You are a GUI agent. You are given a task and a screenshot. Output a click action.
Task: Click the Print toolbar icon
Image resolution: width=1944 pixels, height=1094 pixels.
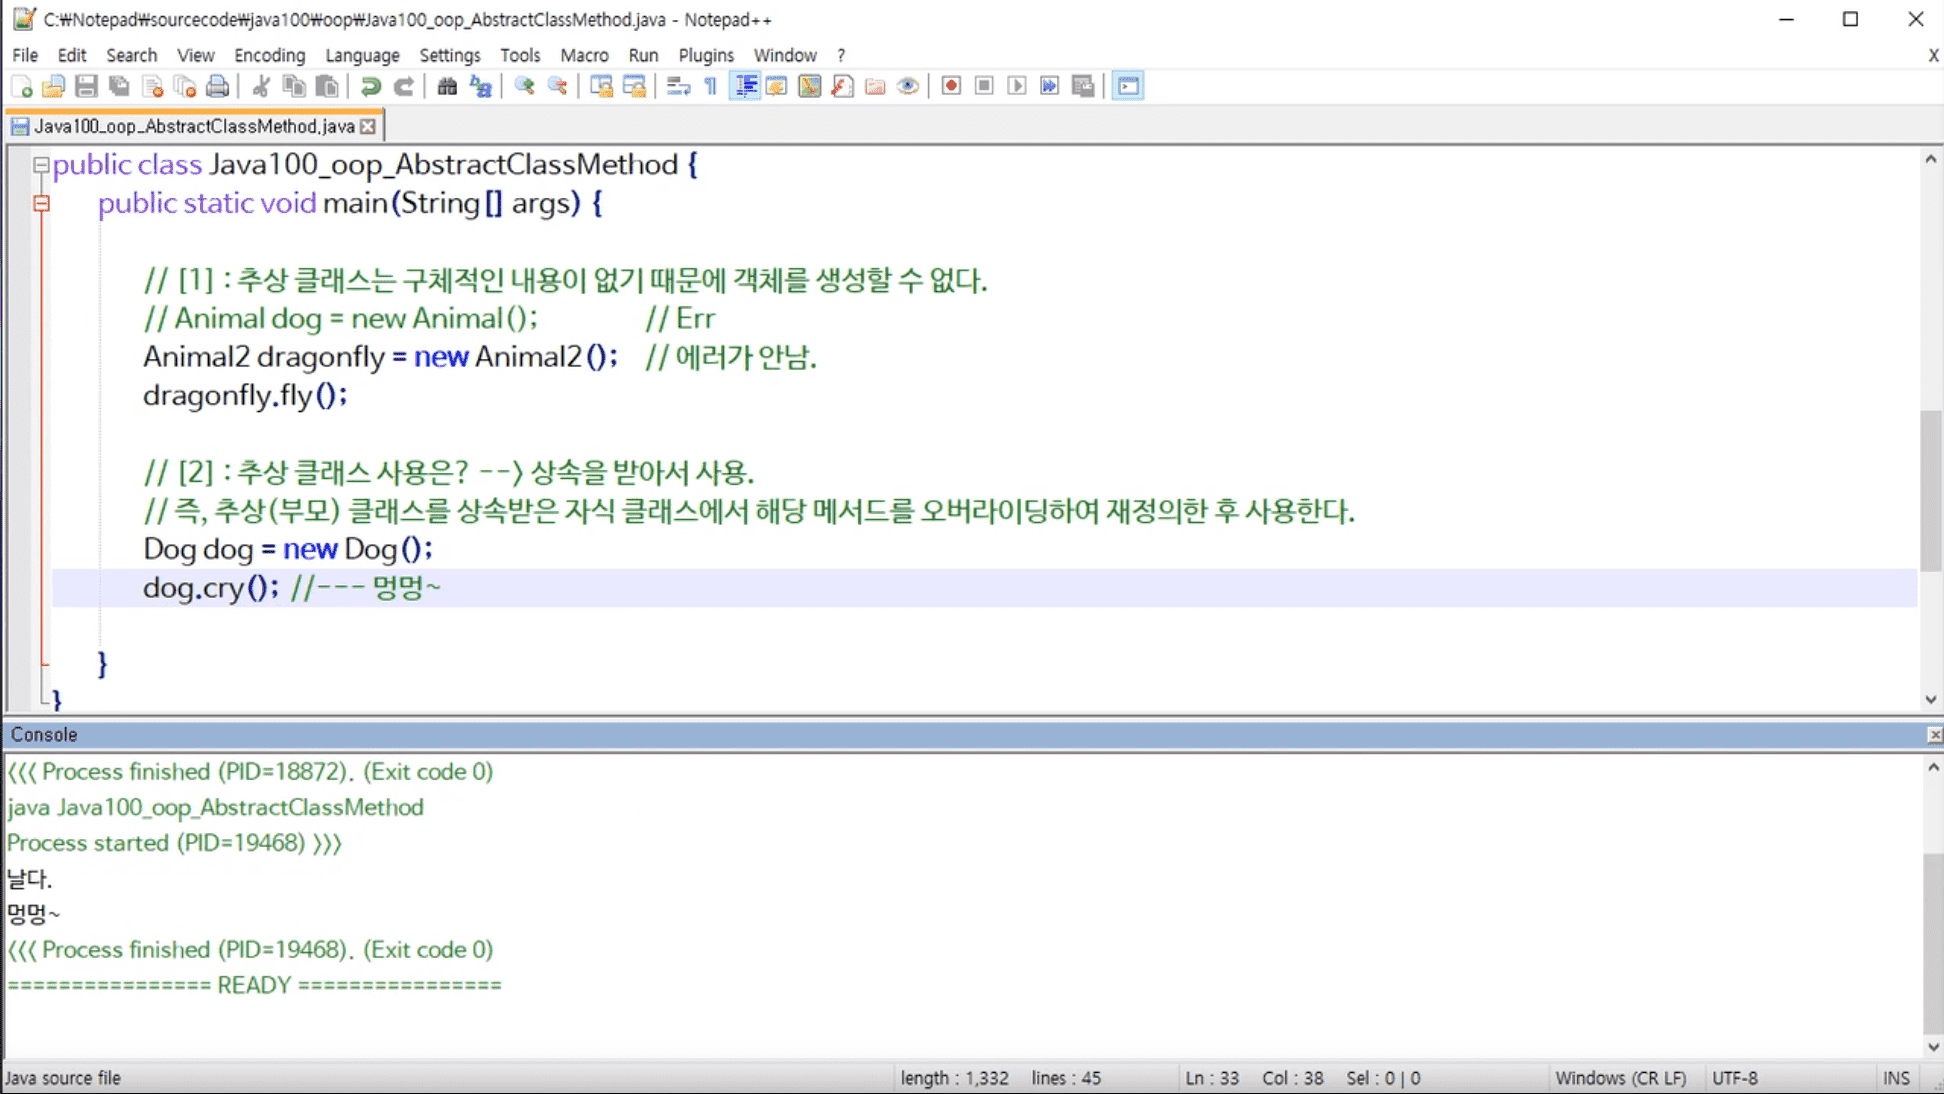(x=217, y=87)
